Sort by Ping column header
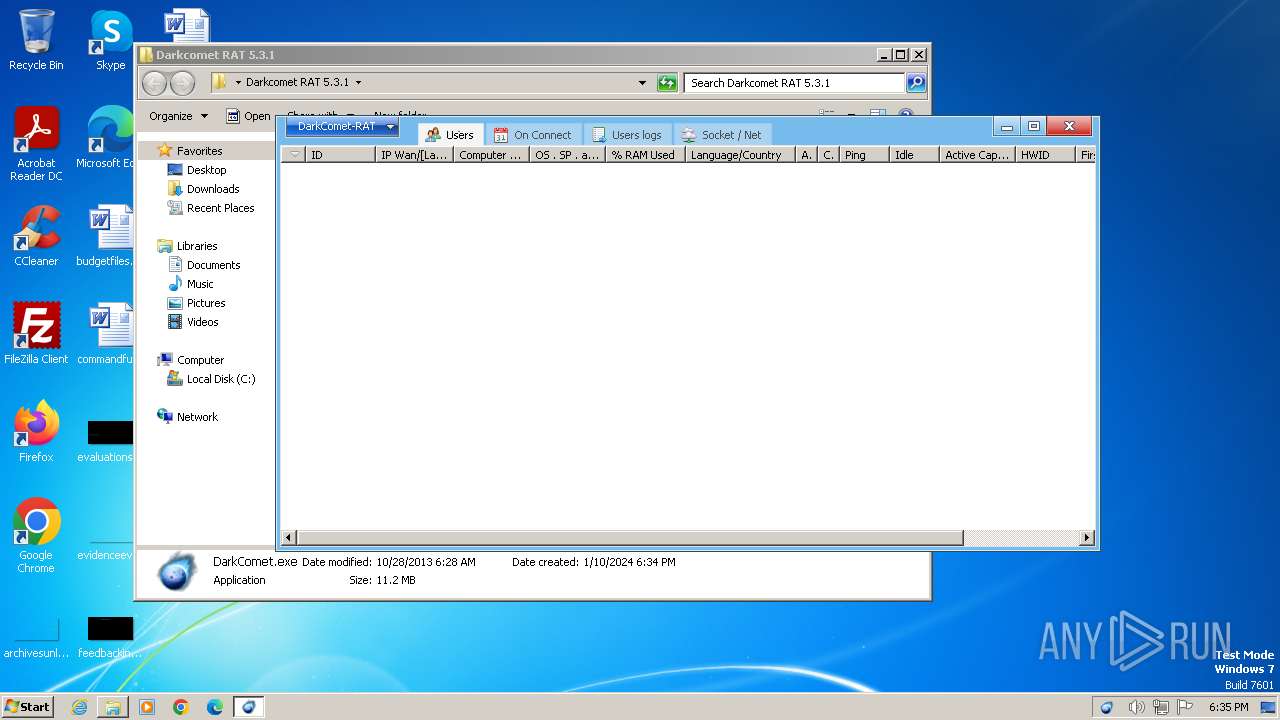Image resolution: width=1280 pixels, height=720 pixels. coord(864,155)
